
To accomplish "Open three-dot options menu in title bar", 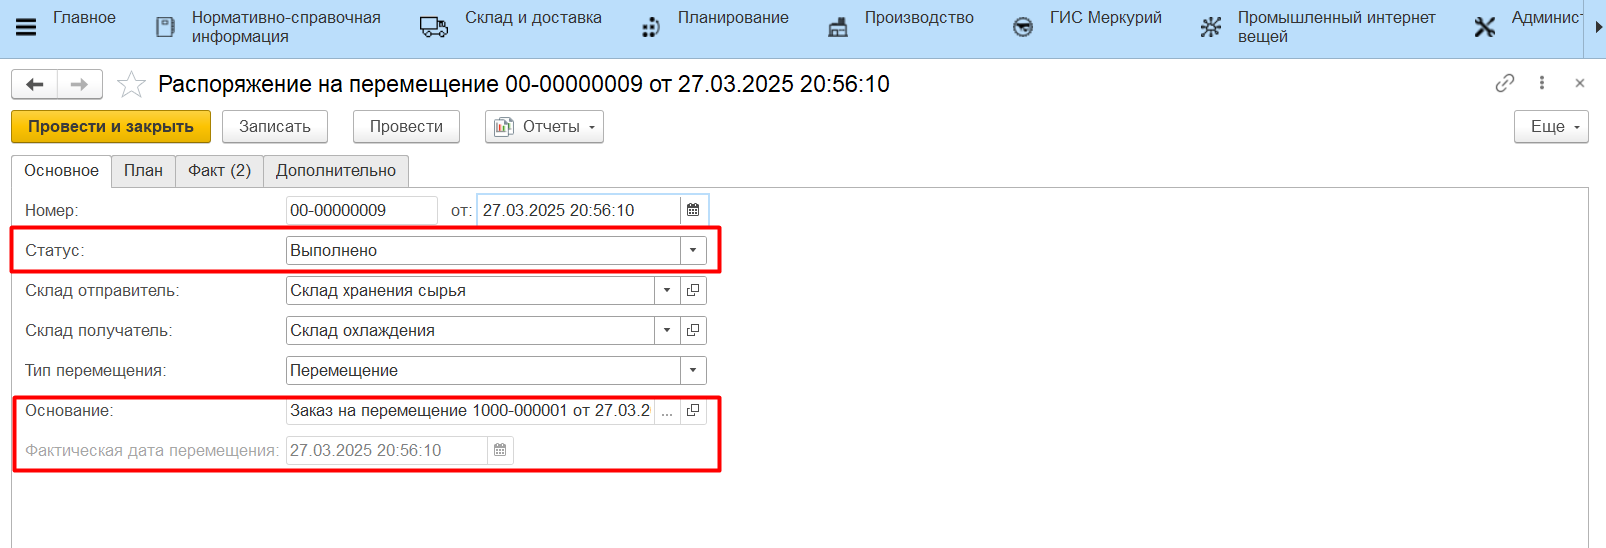I will (x=1542, y=83).
